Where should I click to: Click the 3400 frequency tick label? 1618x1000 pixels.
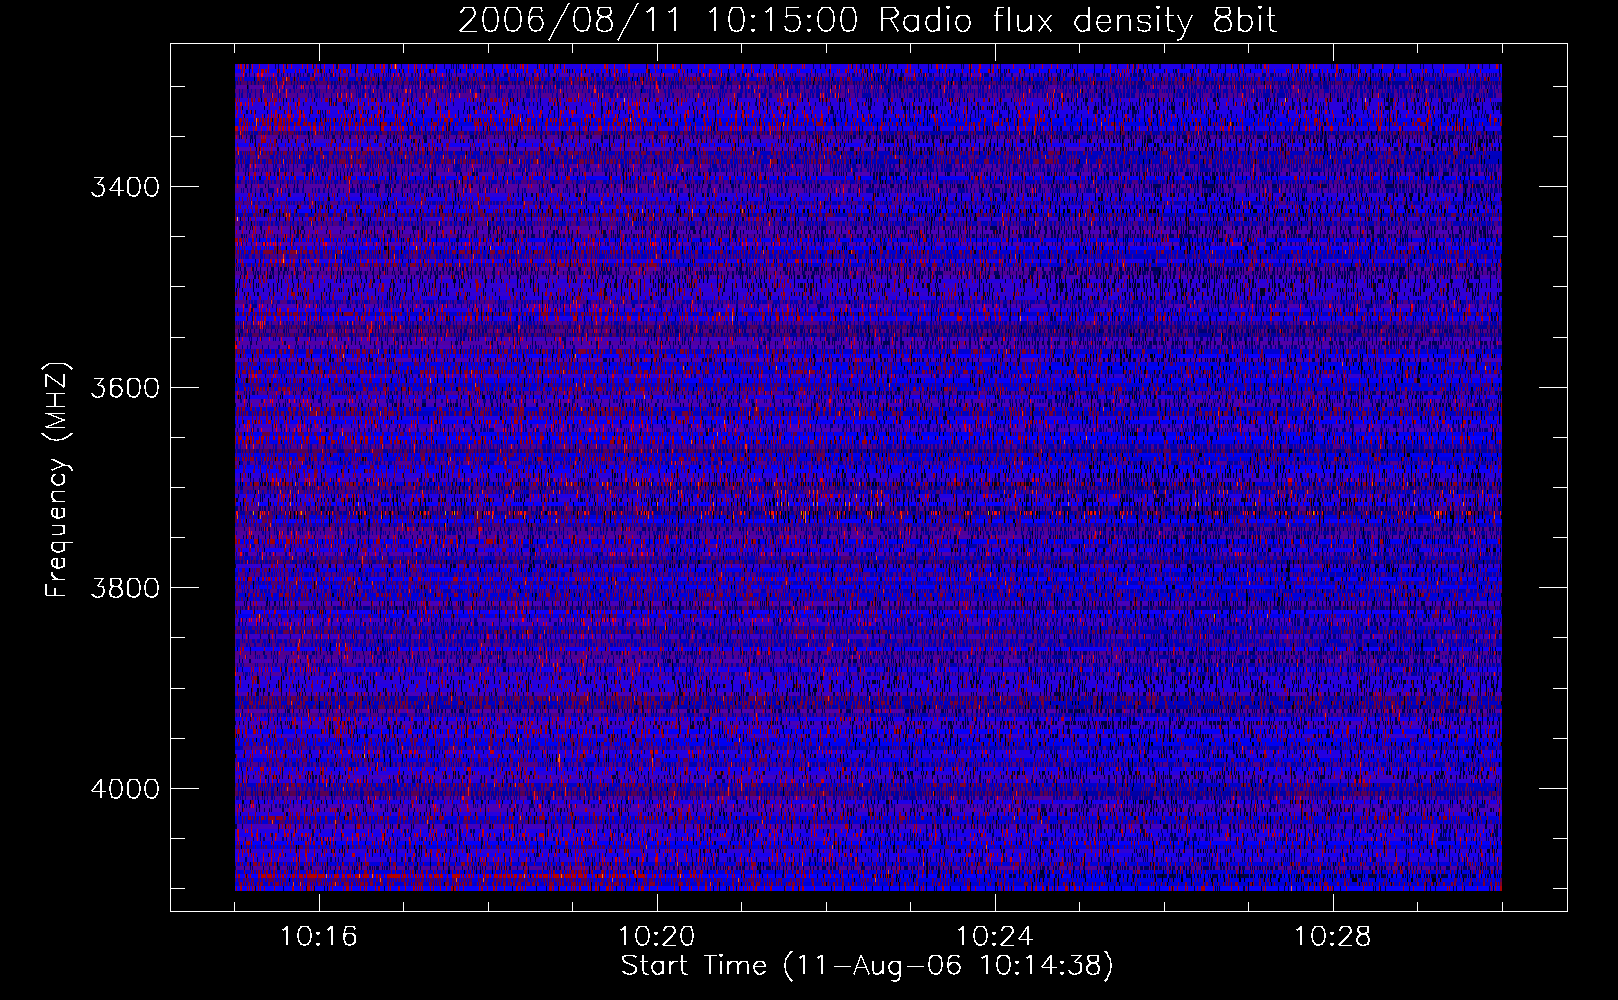[x=125, y=187]
